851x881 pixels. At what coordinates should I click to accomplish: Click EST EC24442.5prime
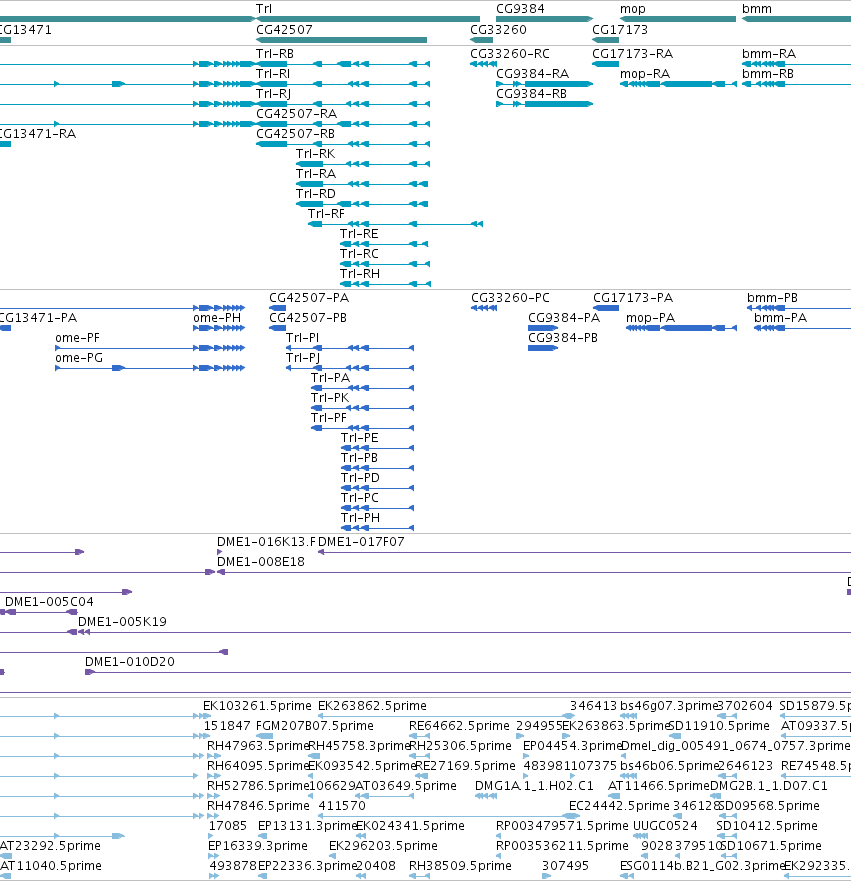[x=619, y=806]
